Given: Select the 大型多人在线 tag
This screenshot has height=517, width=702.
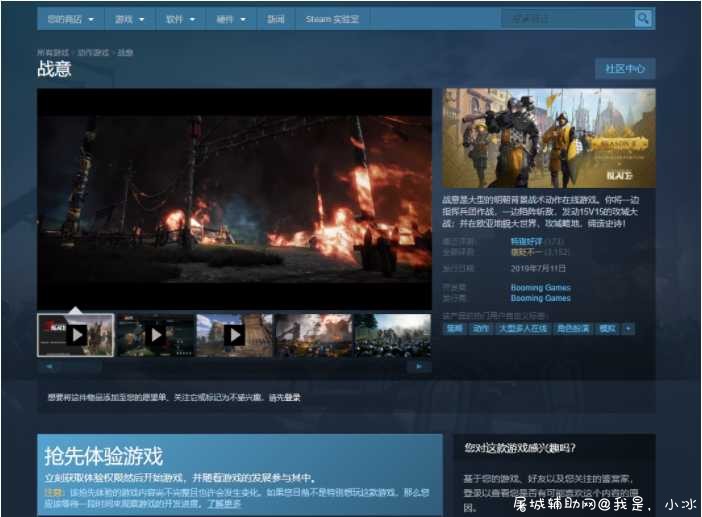Looking at the screenshot, I should pos(522,329).
